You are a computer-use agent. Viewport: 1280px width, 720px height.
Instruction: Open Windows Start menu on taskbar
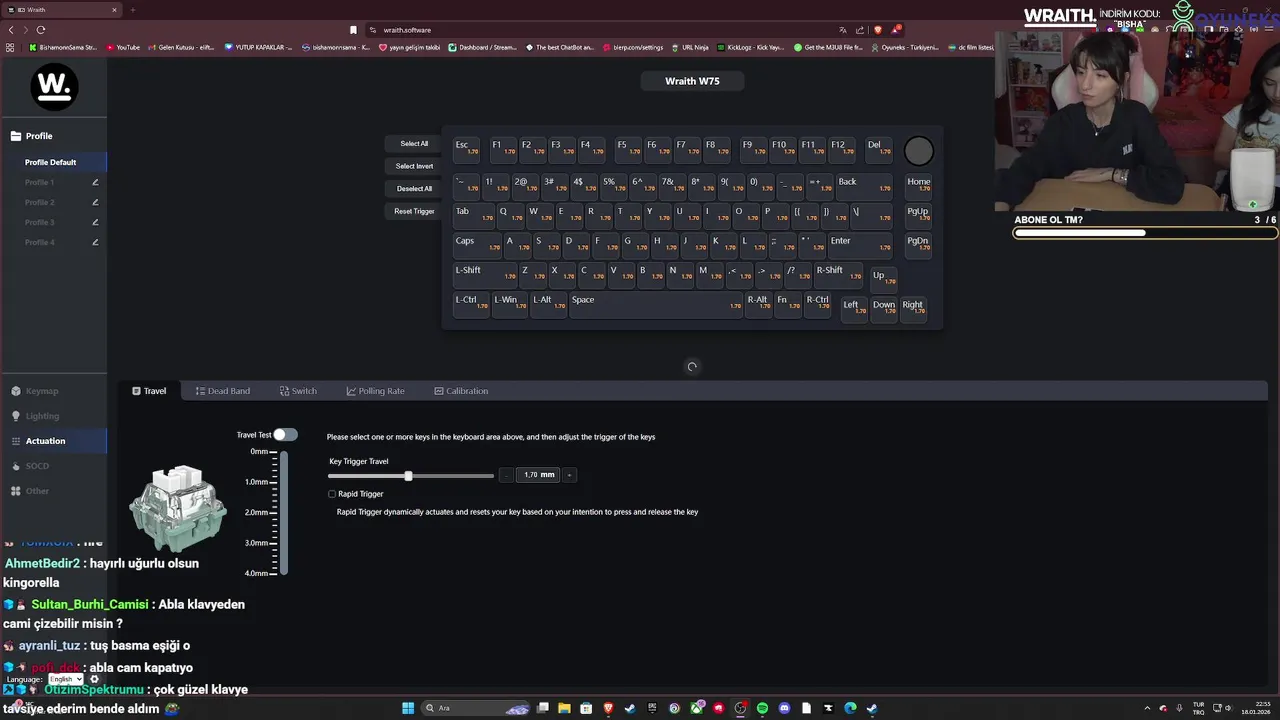pos(408,708)
